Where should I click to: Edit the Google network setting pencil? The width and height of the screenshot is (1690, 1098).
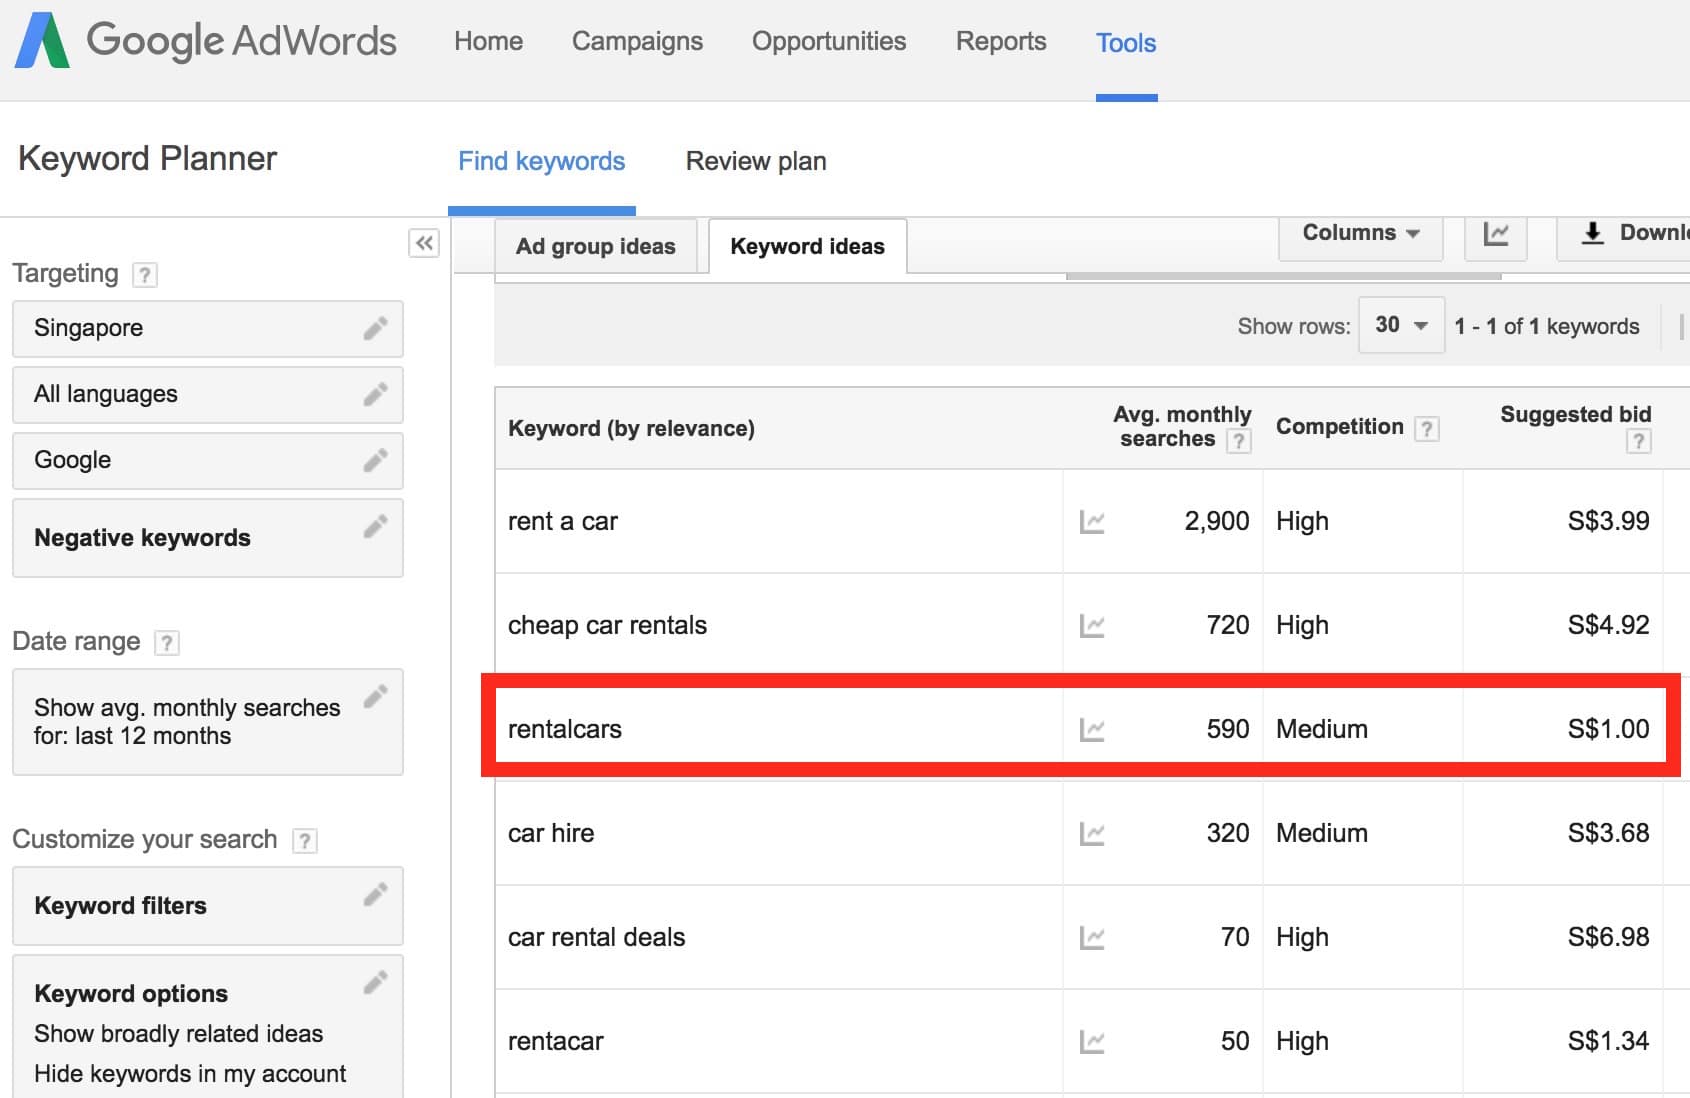coord(375,460)
